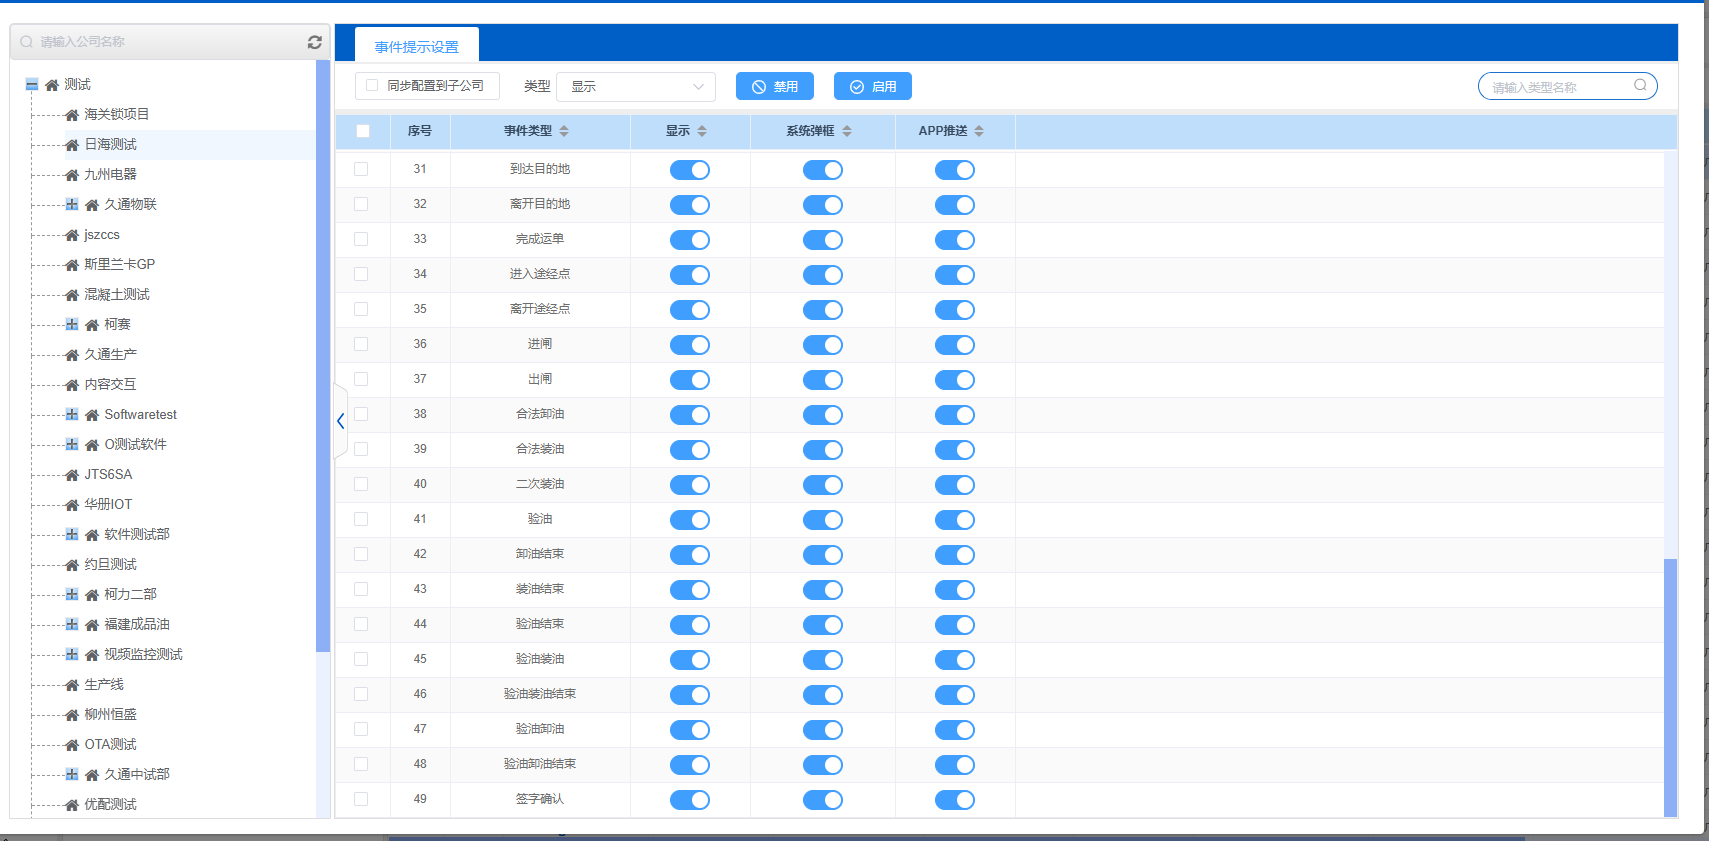Image resolution: width=1709 pixels, height=841 pixels.
Task: Expand the 久通中试部 tree node
Action: [72, 774]
